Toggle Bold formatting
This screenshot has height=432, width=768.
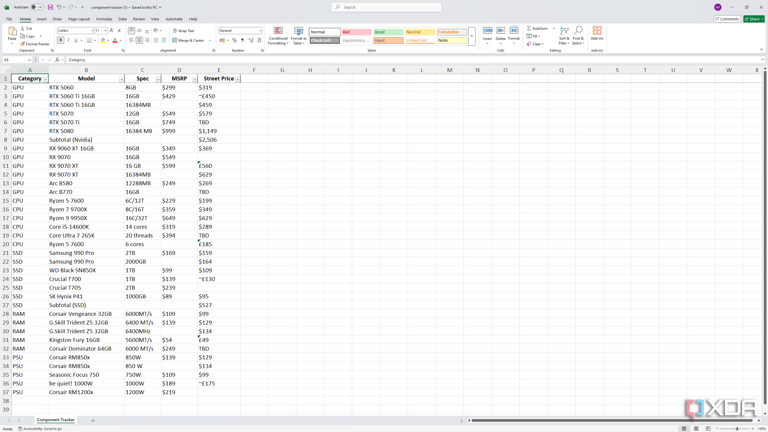61,40
